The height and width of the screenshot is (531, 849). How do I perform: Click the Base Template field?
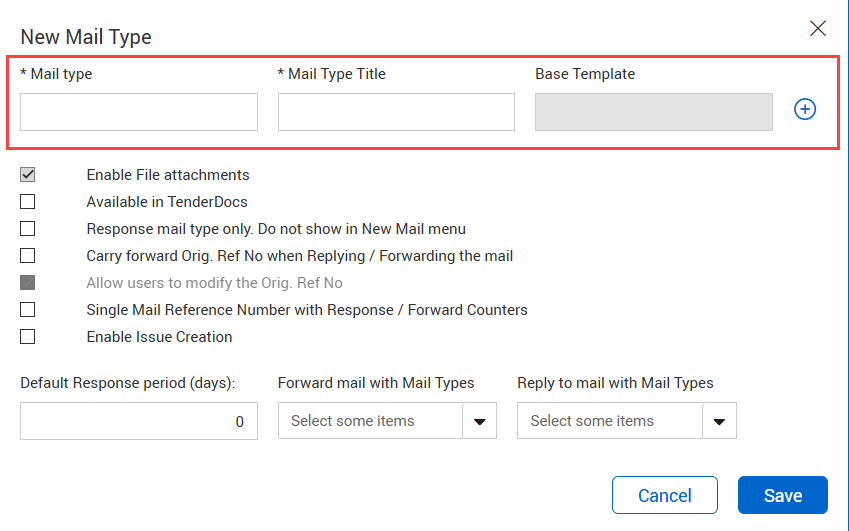(x=654, y=112)
